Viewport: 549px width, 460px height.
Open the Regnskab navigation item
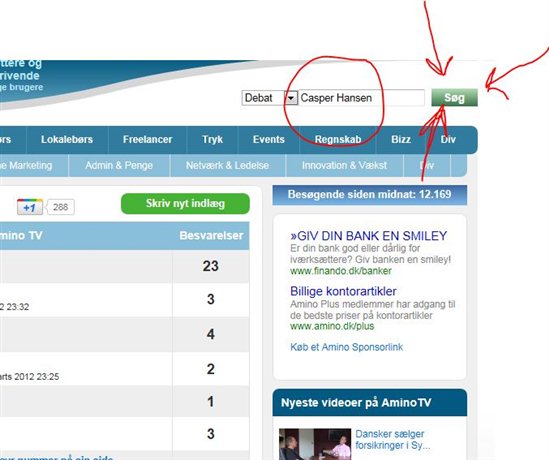click(338, 139)
